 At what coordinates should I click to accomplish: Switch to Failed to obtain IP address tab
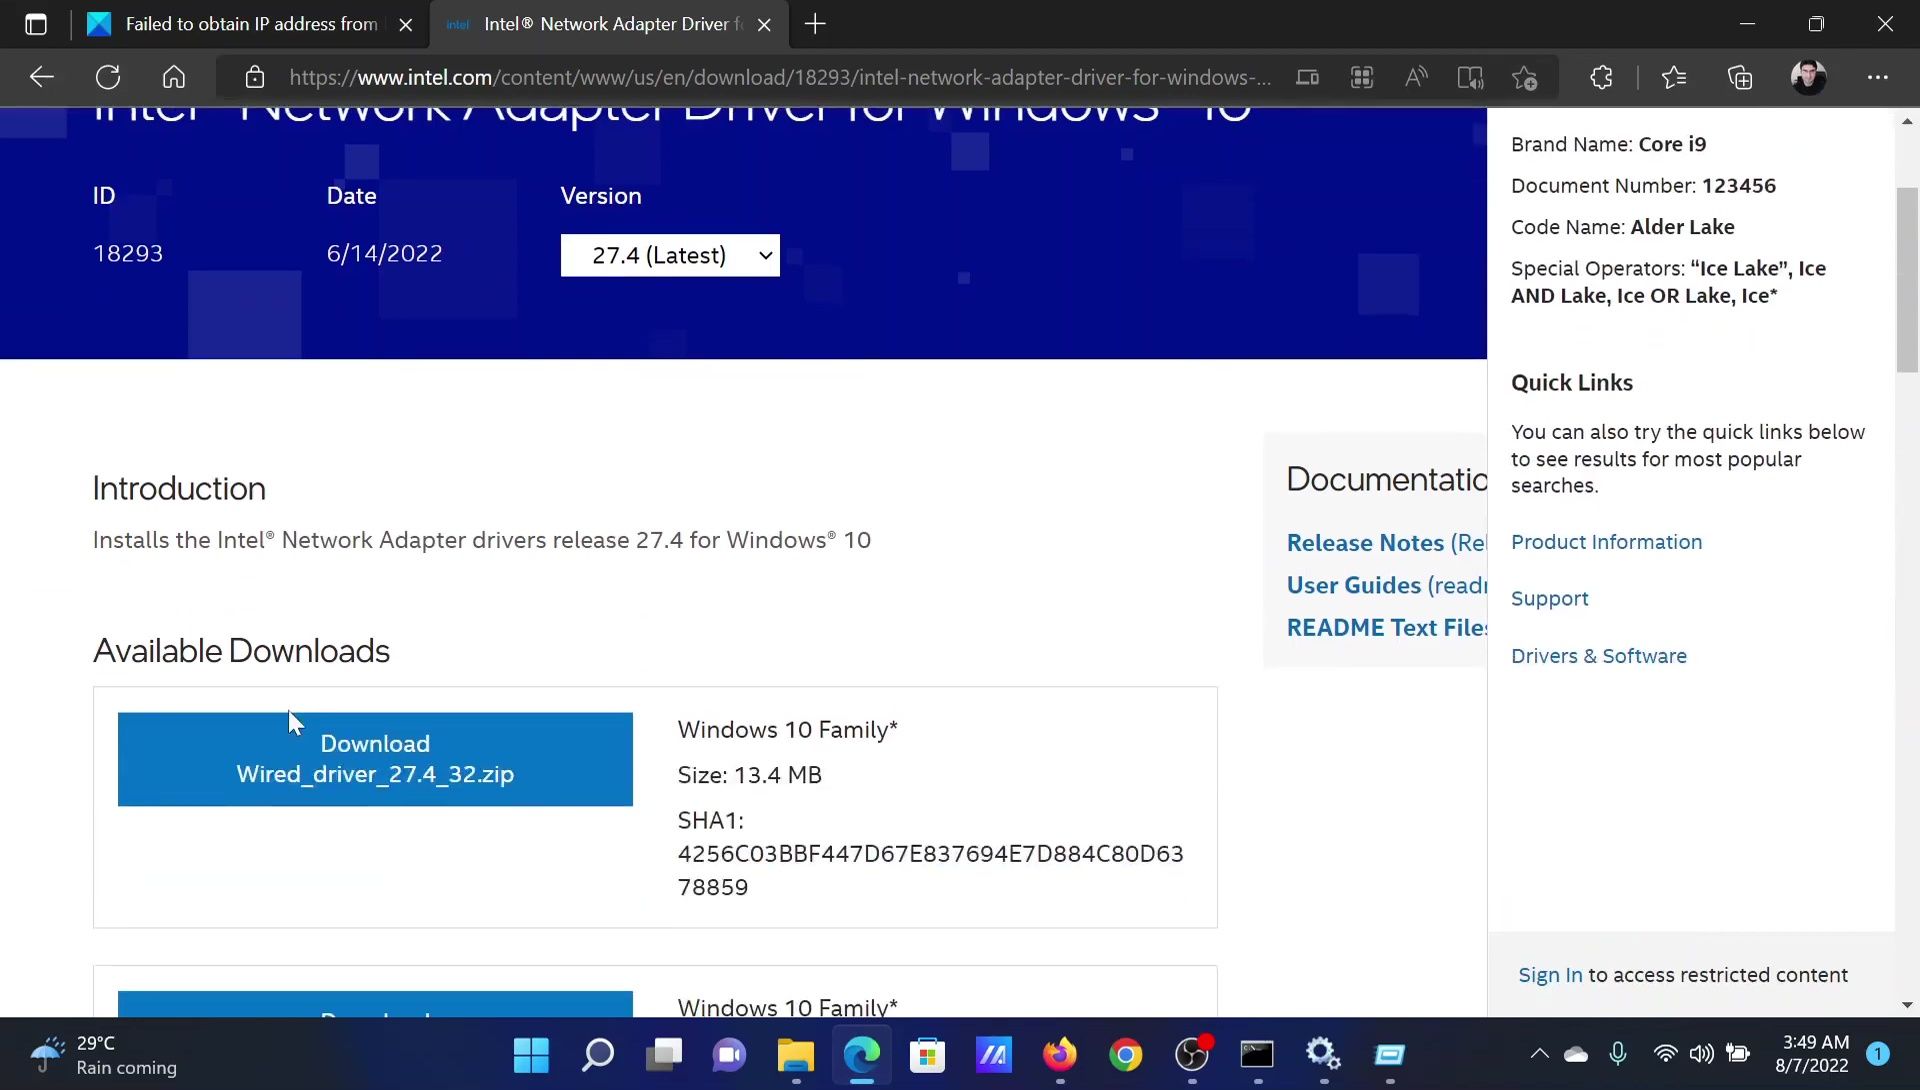[250, 24]
